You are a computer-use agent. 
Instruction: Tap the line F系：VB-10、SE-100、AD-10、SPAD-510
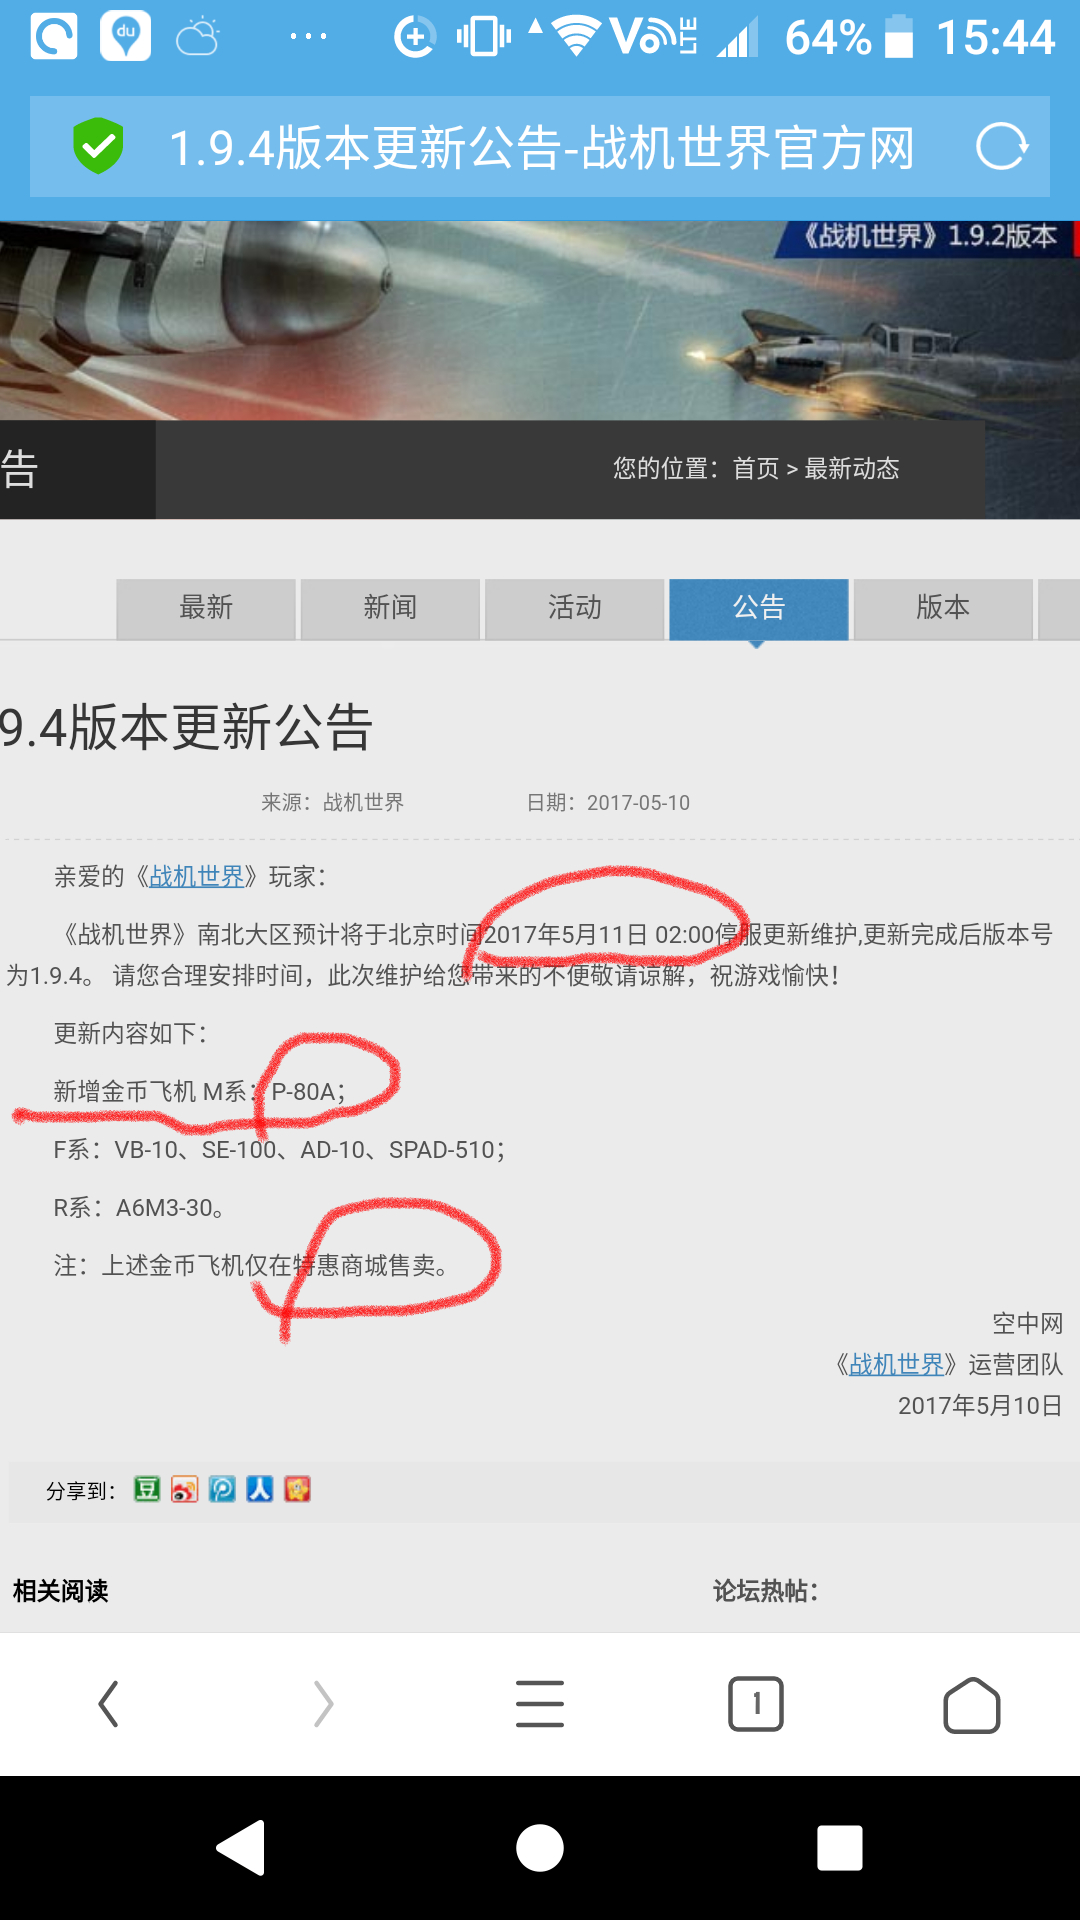pos(280,1150)
